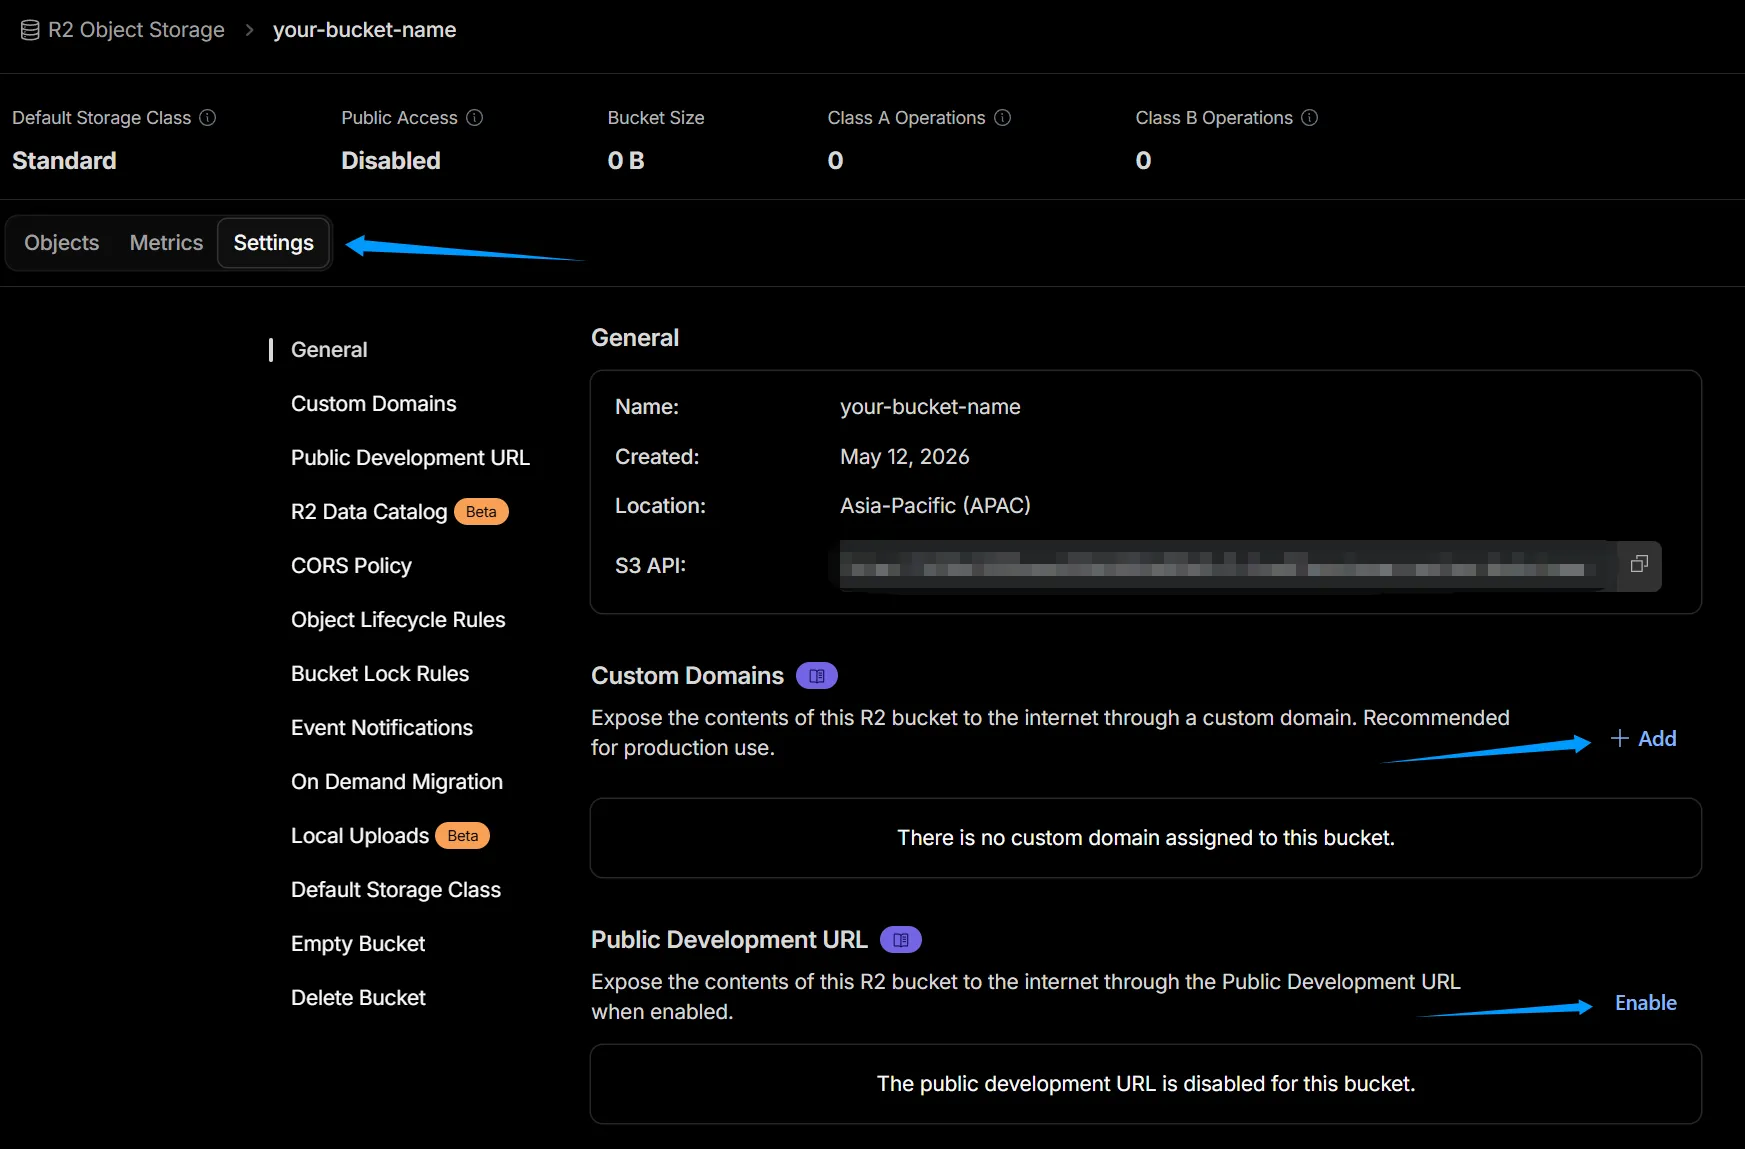Screen dimensions: 1745x1149
Task: Click the Beta badge beside Local Uploads
Action: point(463,836)
